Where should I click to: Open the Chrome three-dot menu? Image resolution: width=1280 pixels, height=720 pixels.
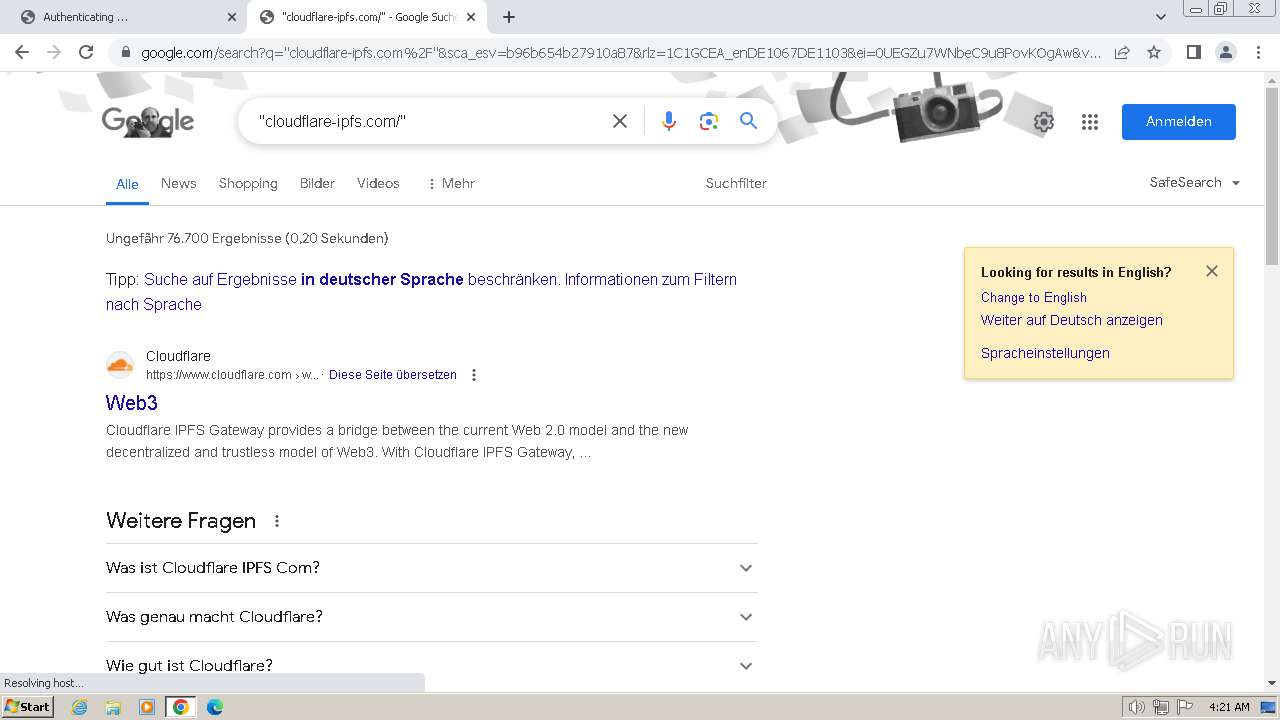(x=1259, y=52)
